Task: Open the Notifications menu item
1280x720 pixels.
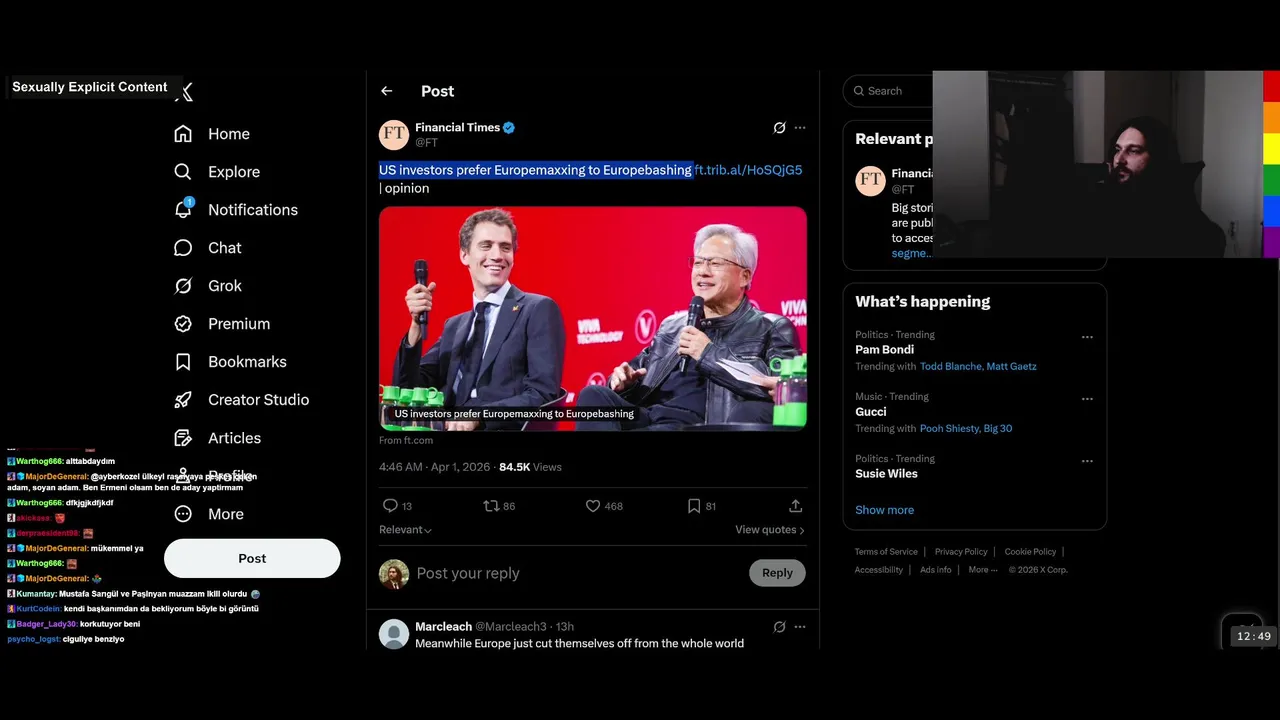Action: [x=253, y=210]
